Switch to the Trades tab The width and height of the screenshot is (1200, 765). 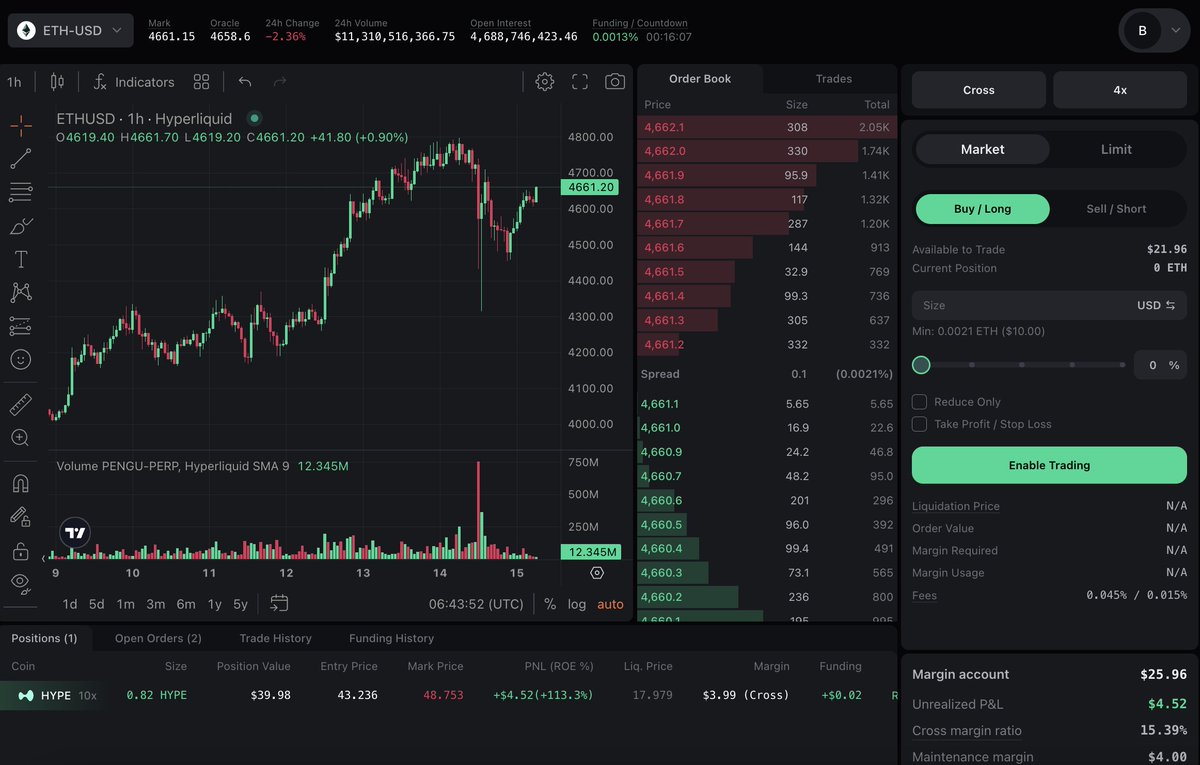click(832, 78)
